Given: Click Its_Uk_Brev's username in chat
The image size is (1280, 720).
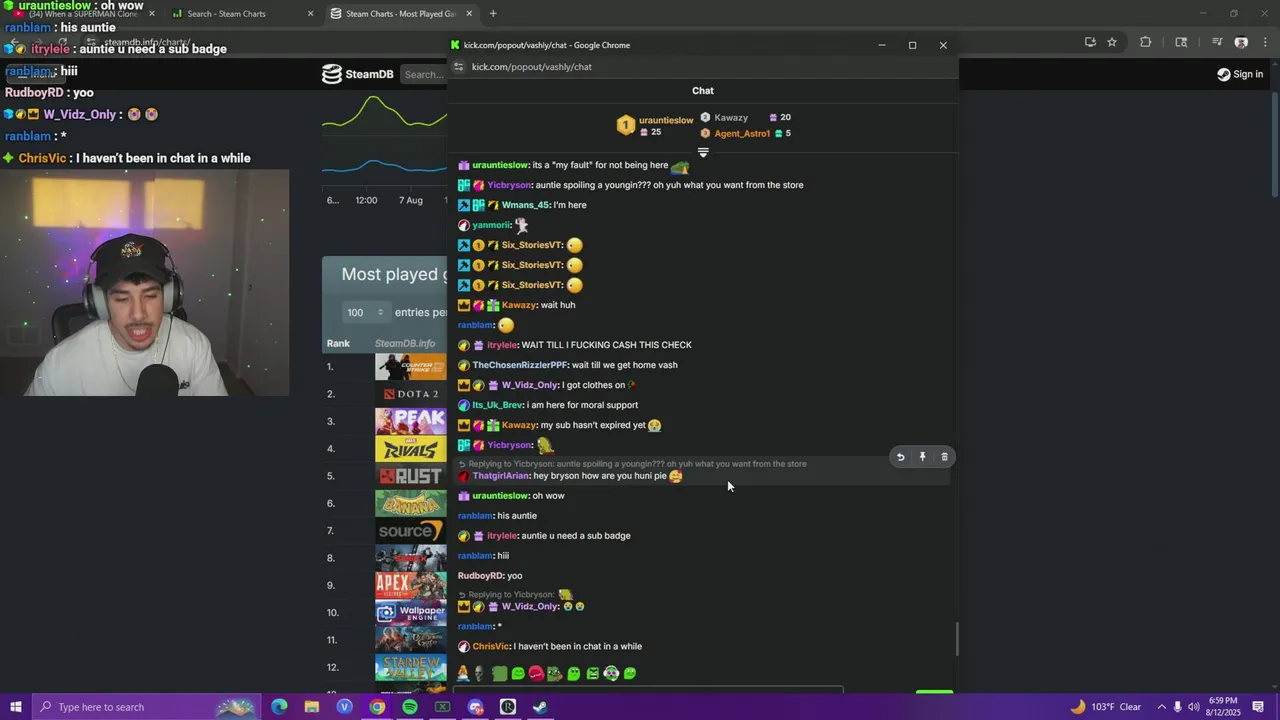Looking at the screenshot, I should tap(497, 405).
